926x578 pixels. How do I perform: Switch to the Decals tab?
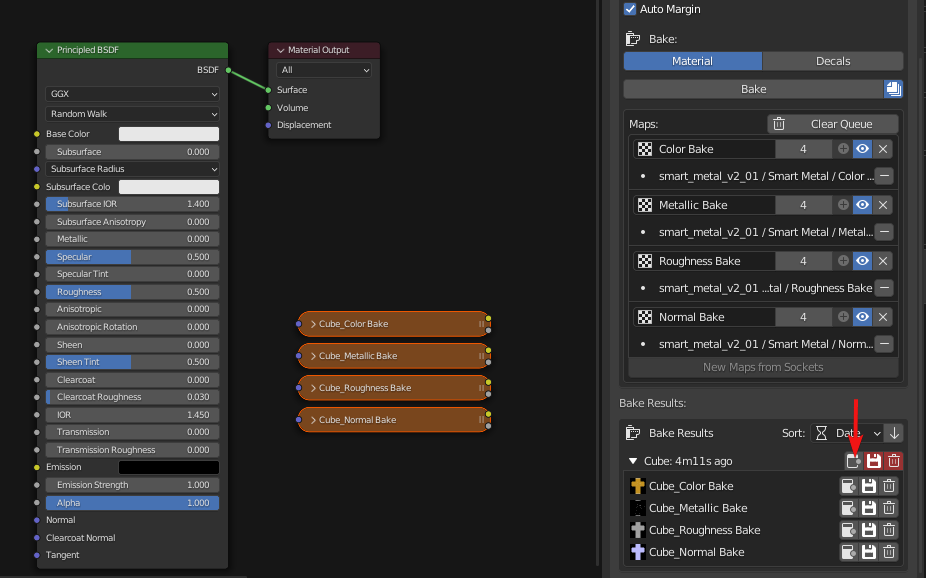coord(832,61)
